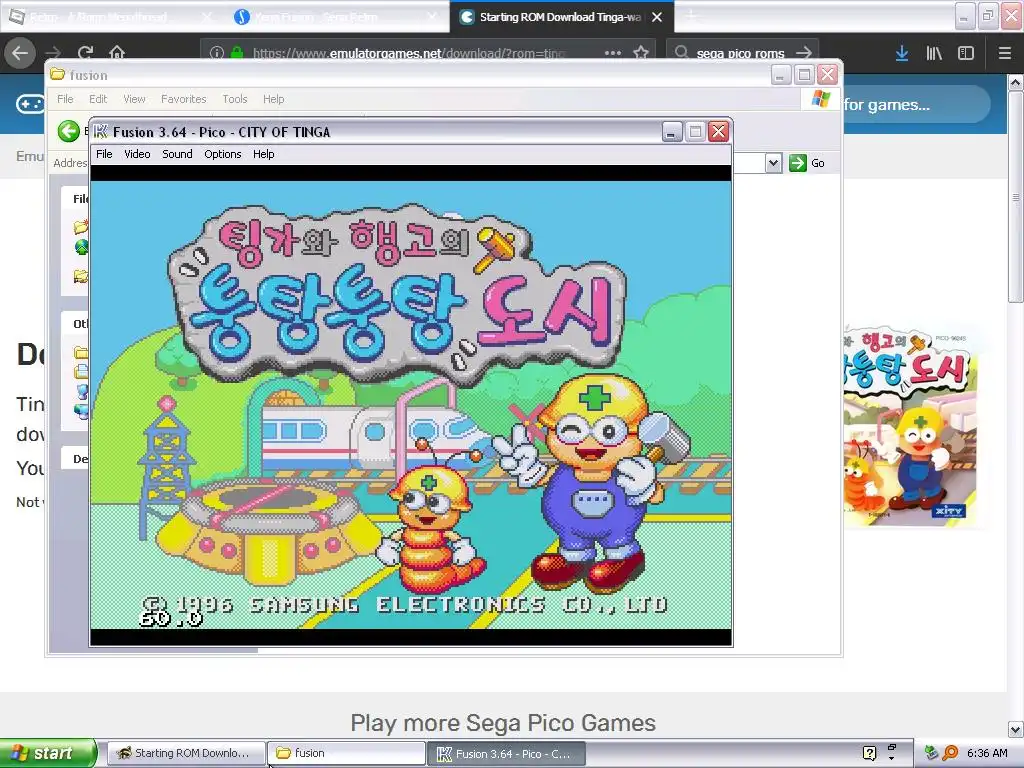Click the Firefox search box magnifier icon

point(681,53)
